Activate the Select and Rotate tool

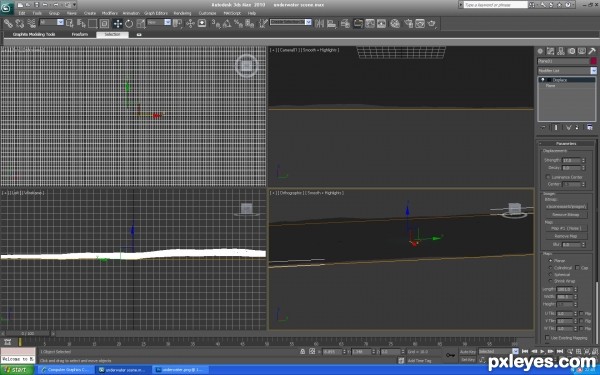[129, 24]
